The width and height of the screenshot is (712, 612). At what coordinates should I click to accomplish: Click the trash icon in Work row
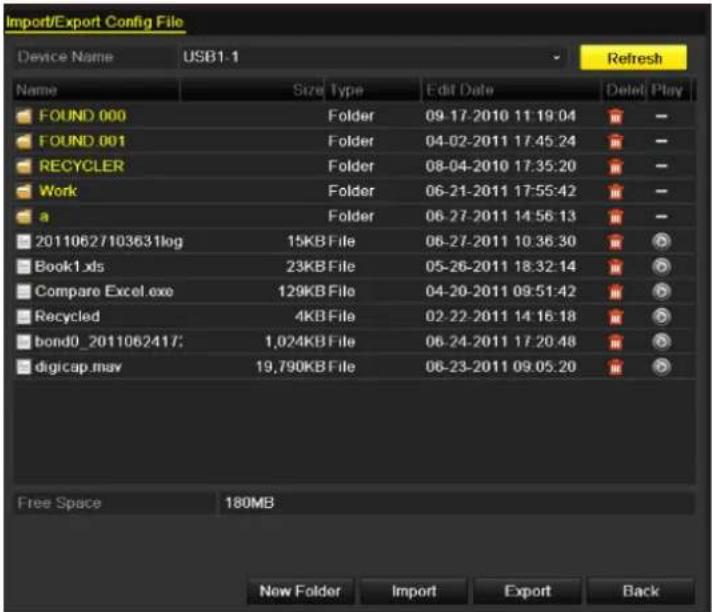click(x=615, y=192)
